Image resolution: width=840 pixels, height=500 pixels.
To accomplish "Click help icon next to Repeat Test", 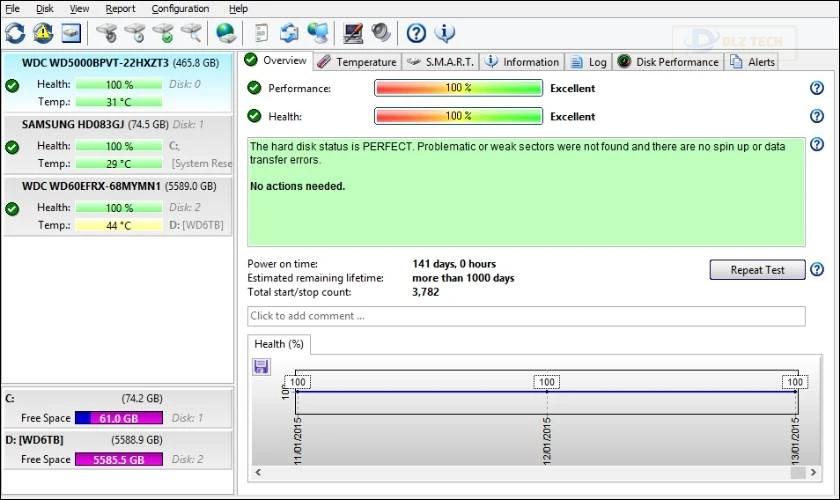I will click(816, 270).
